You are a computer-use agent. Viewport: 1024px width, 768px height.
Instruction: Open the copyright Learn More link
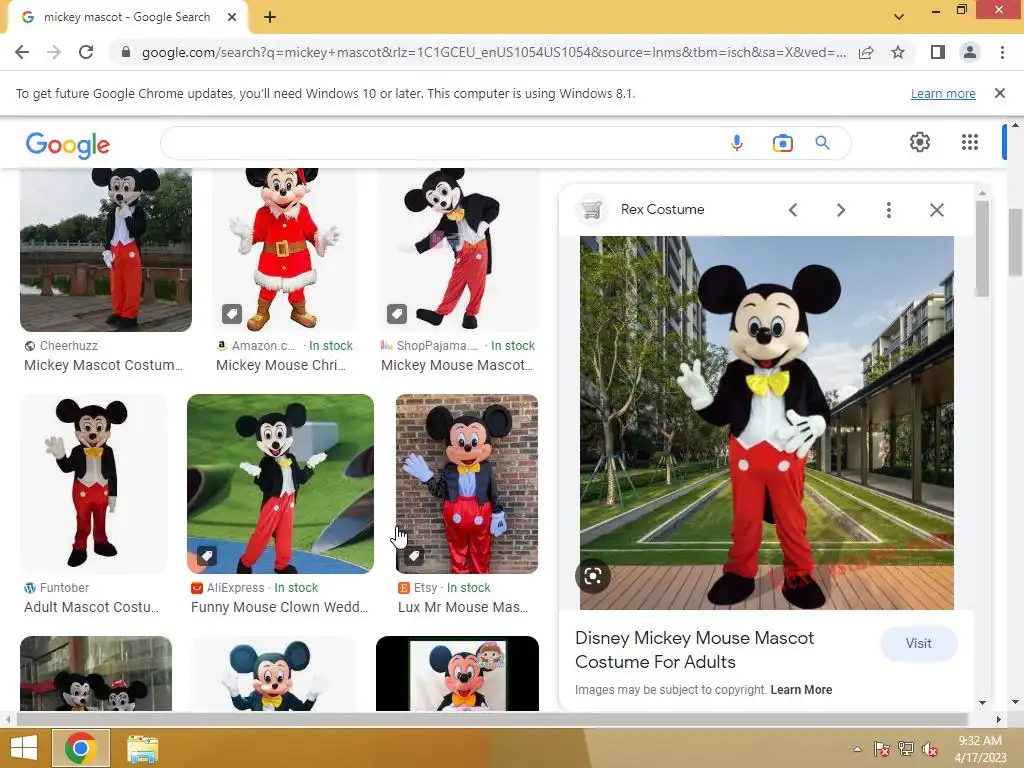[x=801, y=690]
